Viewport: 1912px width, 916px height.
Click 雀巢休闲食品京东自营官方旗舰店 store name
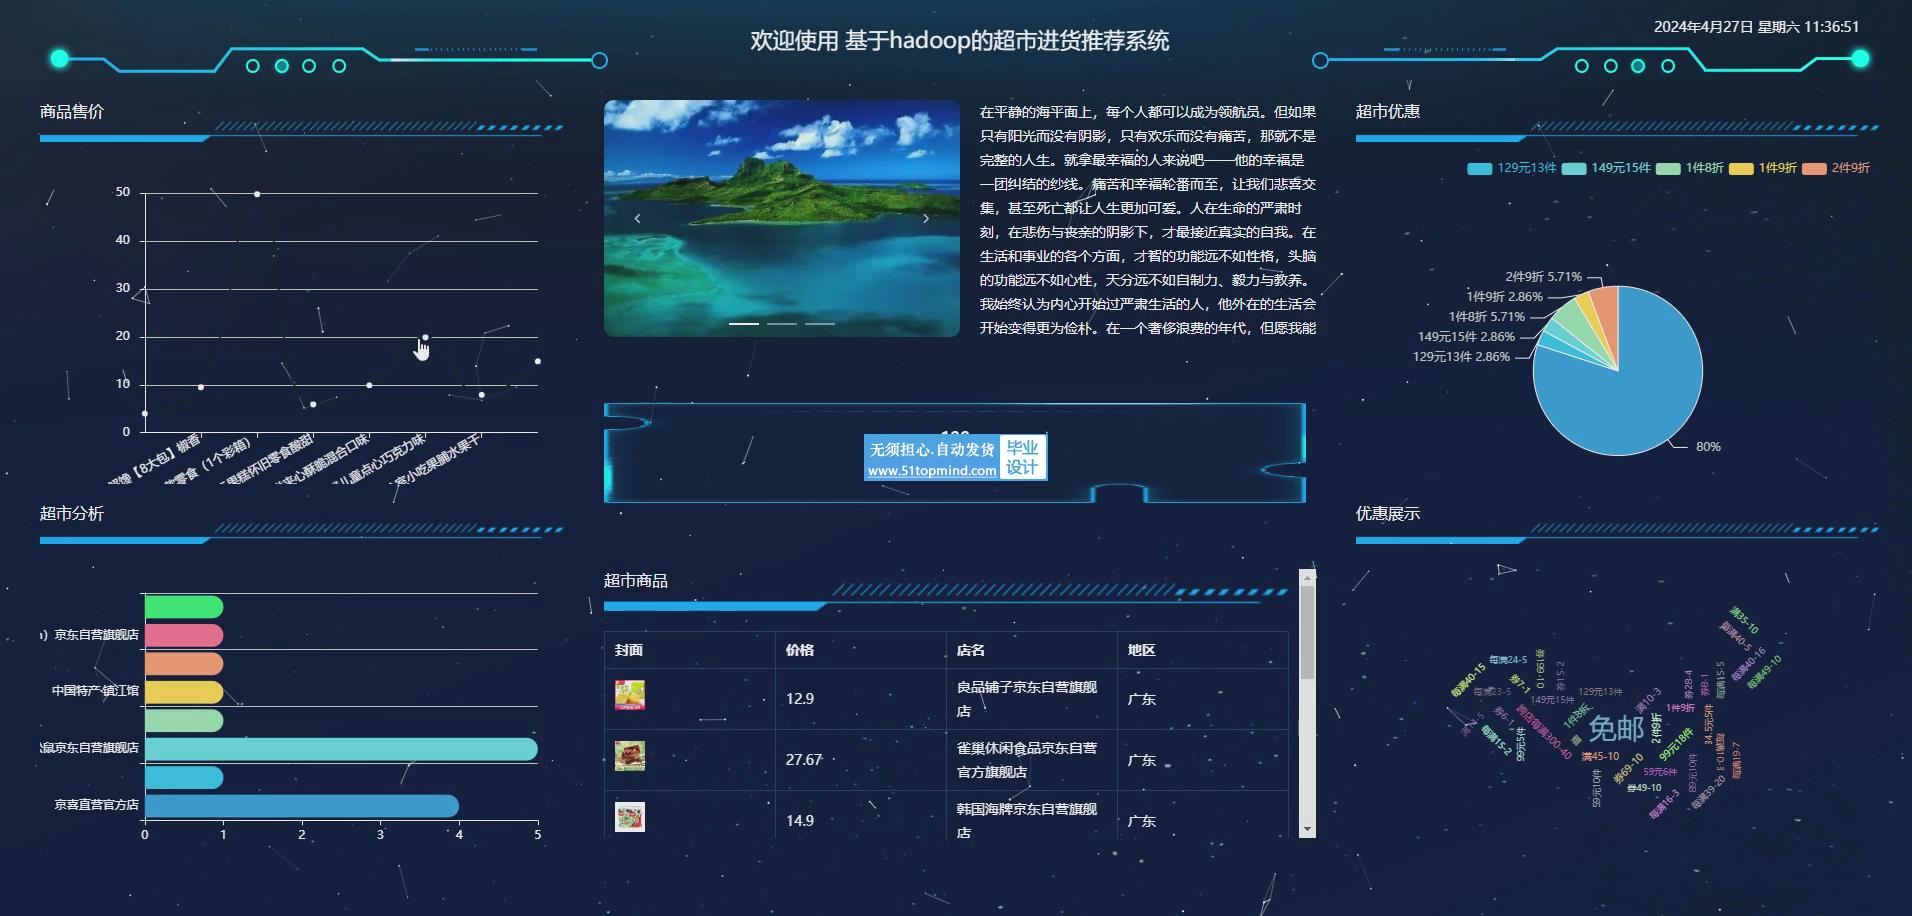(x=1027, y=760)
